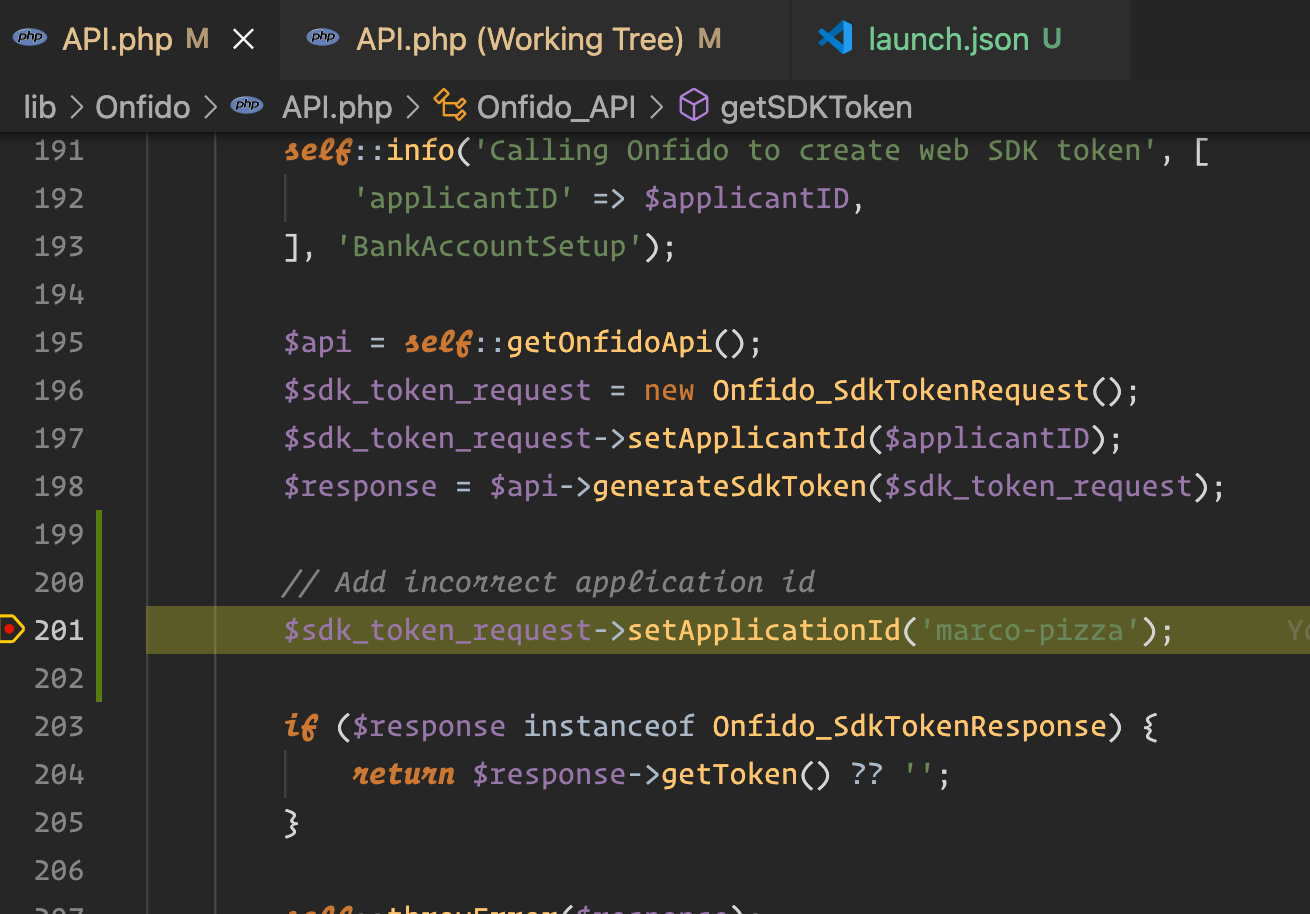Click generateSdkToken on line 198
The width and height of the screenshot is (1310, 914).
pos(729,487)
